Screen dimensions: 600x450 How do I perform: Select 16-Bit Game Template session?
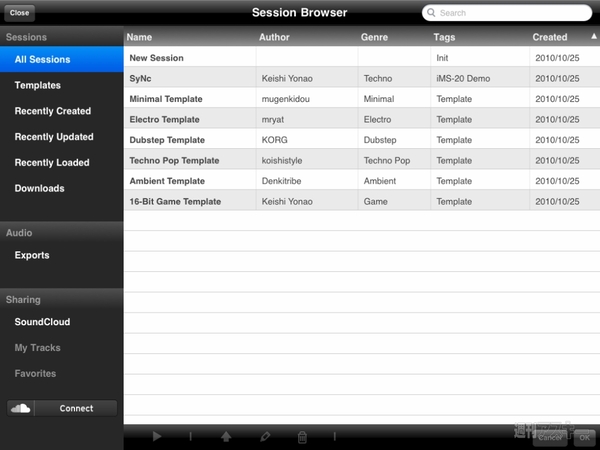(362, 201)
